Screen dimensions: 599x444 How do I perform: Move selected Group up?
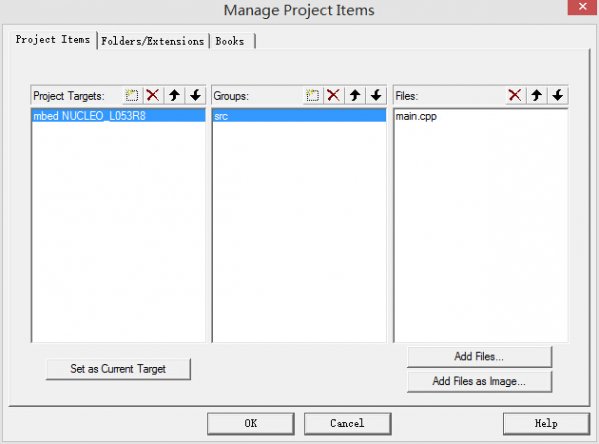point(355,95)
